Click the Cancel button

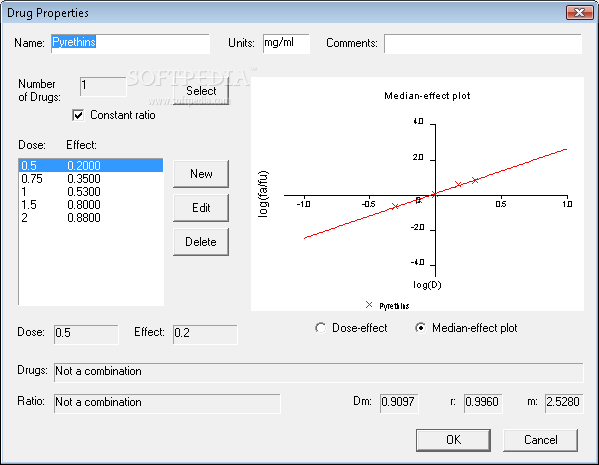tap(540, 440)
